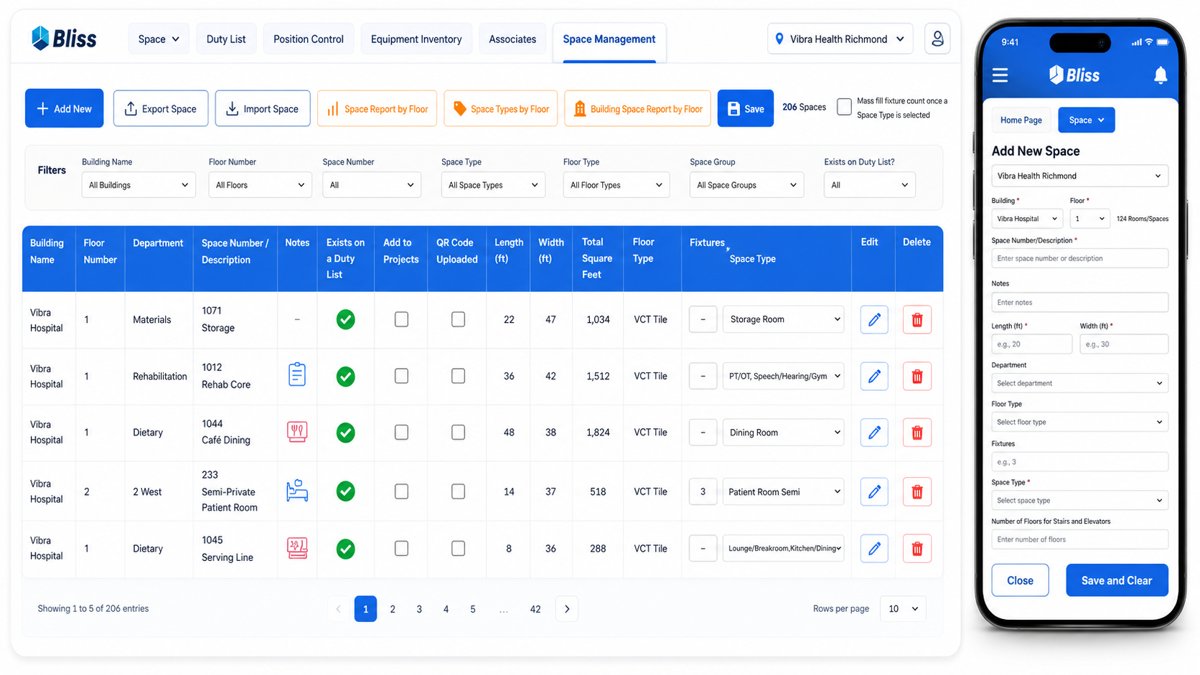The height and width of the screenshot is (675, 1200).
Task: Delete the 1012 Rehab Core row
Action: 917,376
